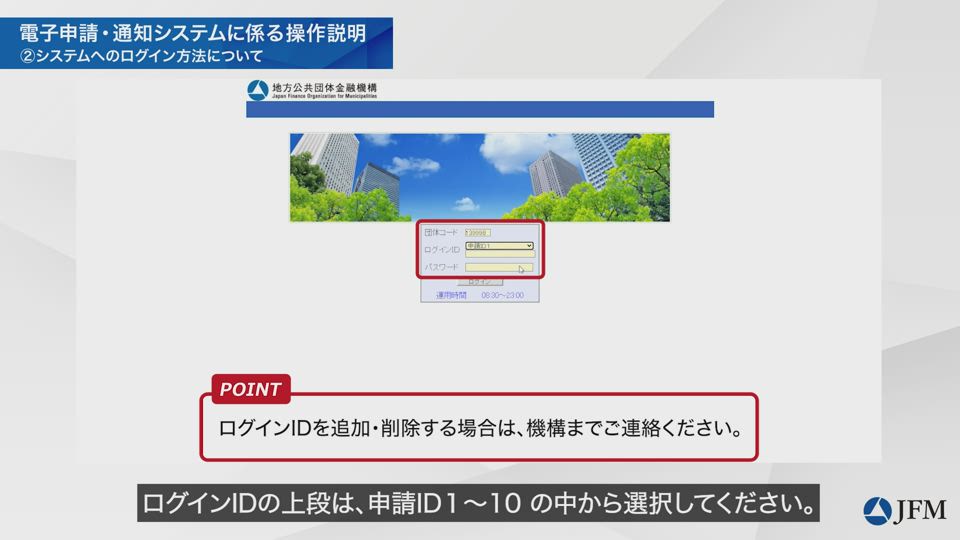Focus the lower ログインID text field

pyautogui.click(x=499, y=254)
